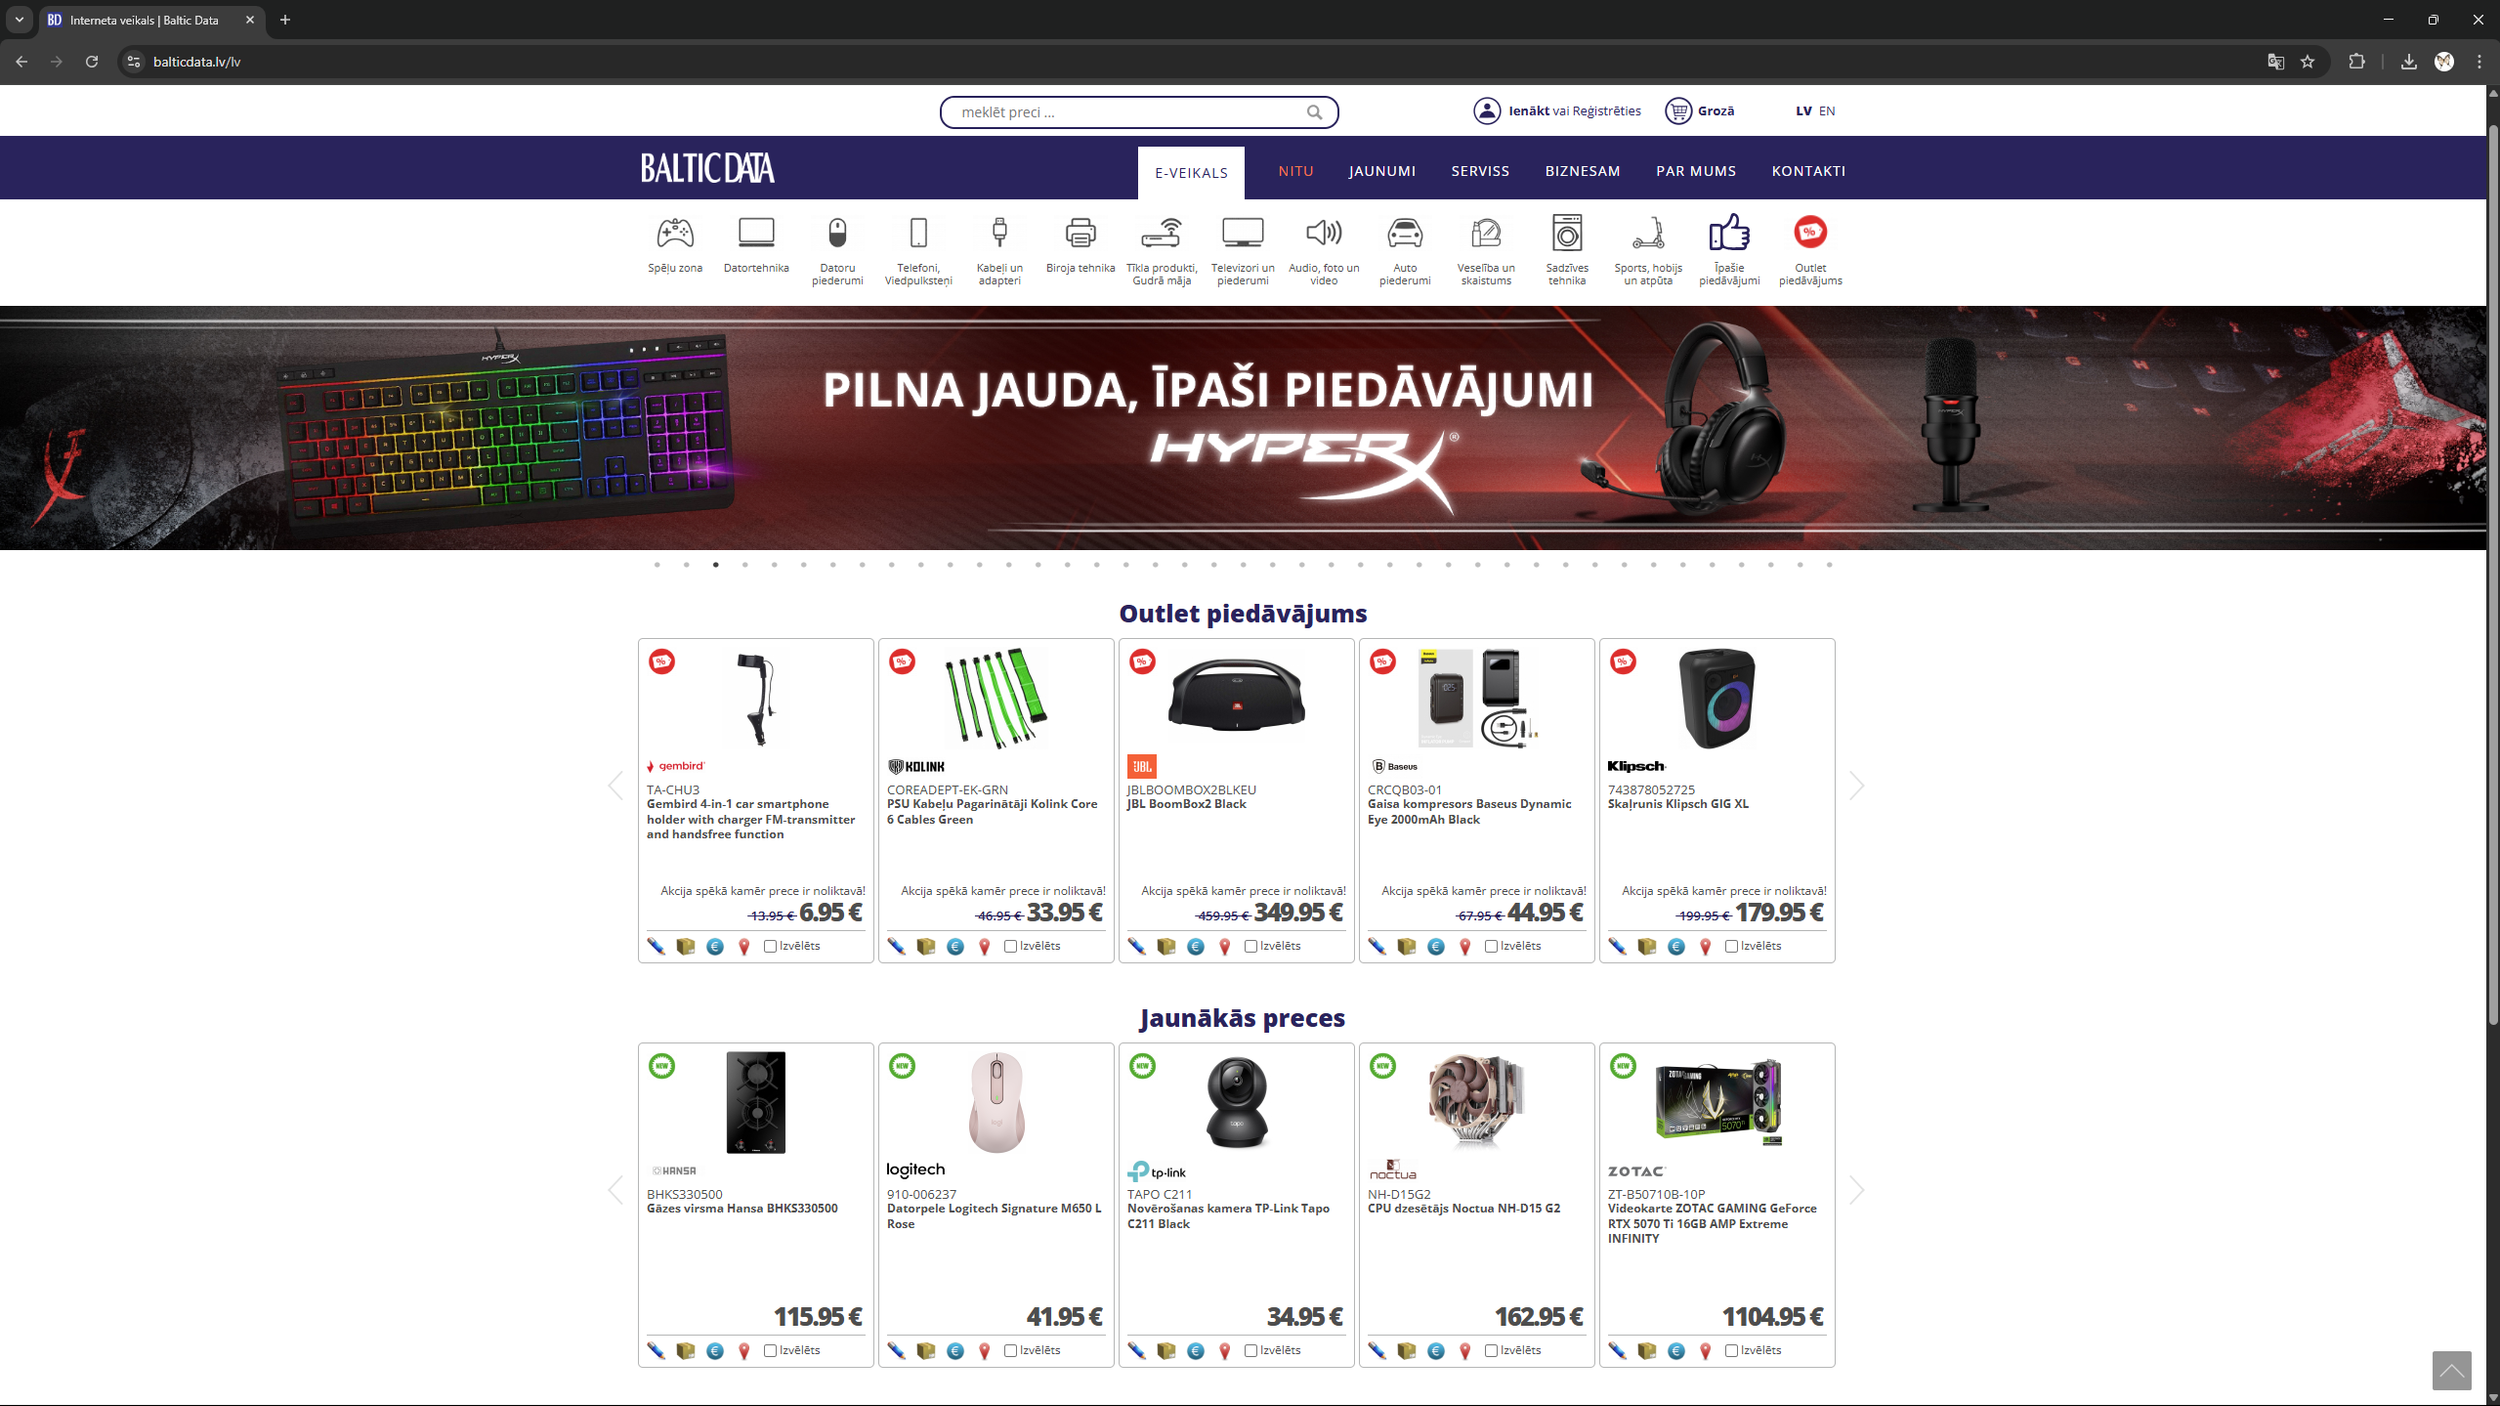Open the Kabeļi un adapteri category
The image size is (2500, 1406).
click(x=999, y=250)
